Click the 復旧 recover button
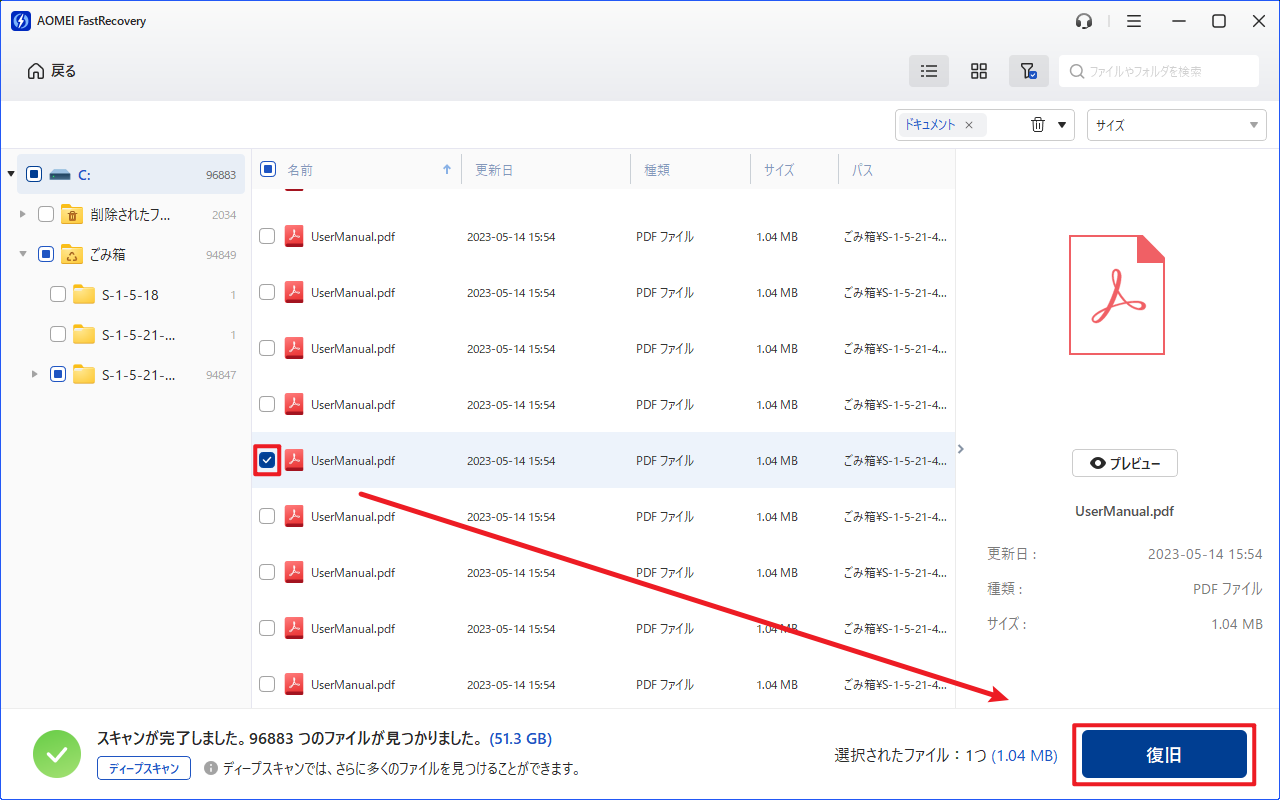The width and height of the screenshot is (1280, 800). (1164, 755)
